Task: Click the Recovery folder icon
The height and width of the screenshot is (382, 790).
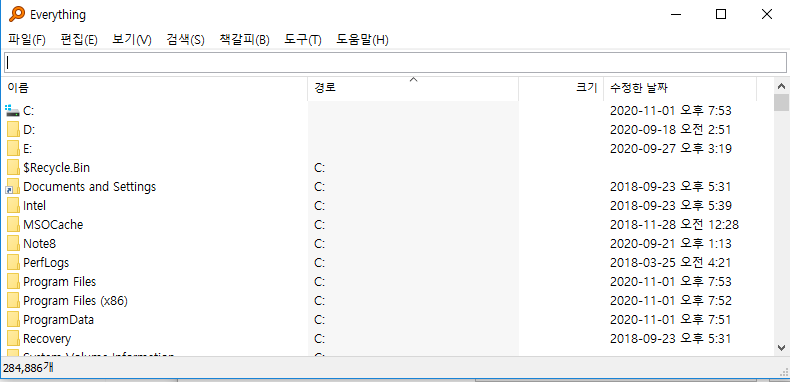Action: click(x=14, y=339)
